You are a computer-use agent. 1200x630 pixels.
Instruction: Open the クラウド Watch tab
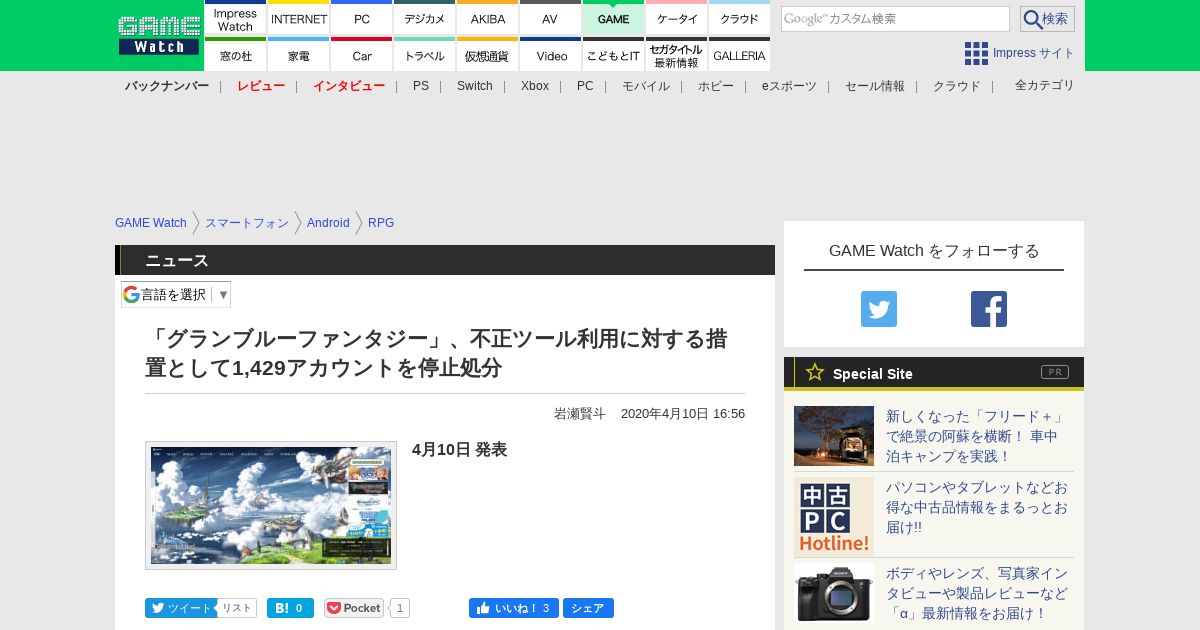(x=740, y=18)
